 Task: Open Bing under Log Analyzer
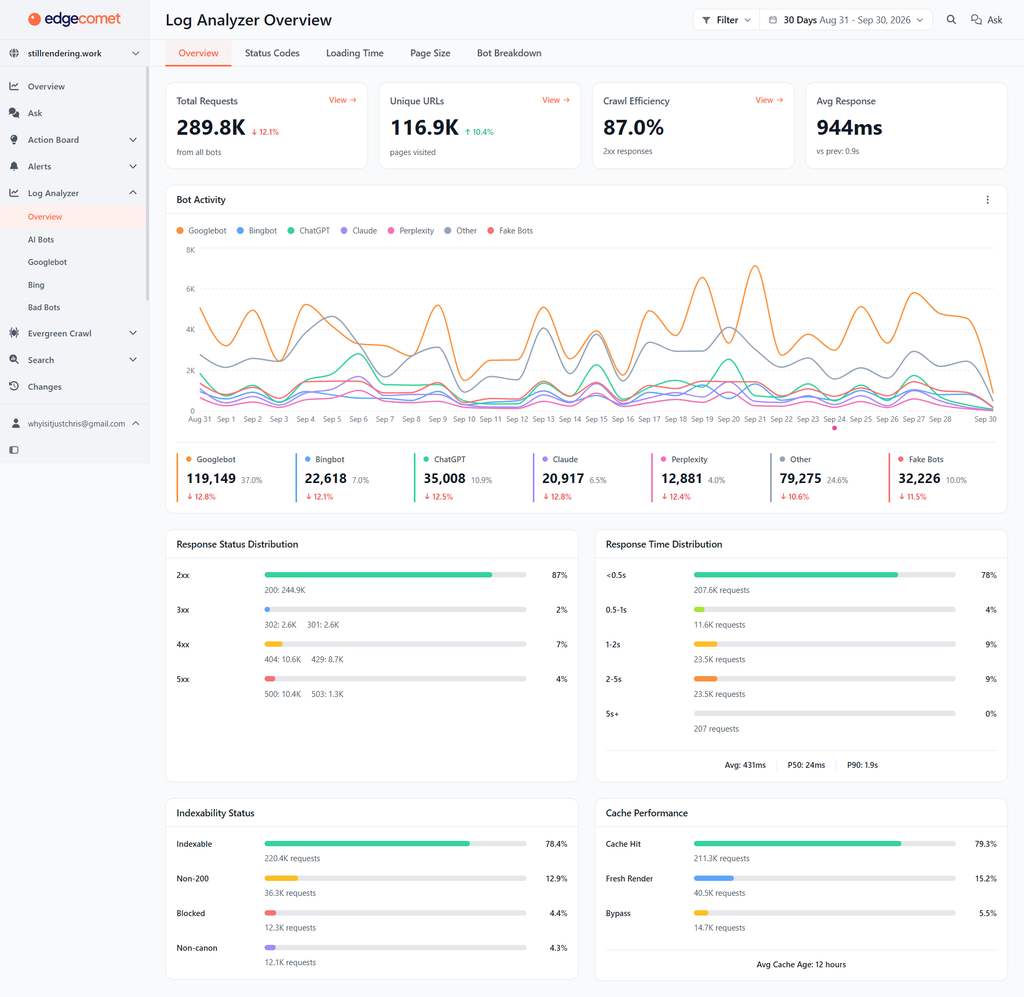point(36,285)
